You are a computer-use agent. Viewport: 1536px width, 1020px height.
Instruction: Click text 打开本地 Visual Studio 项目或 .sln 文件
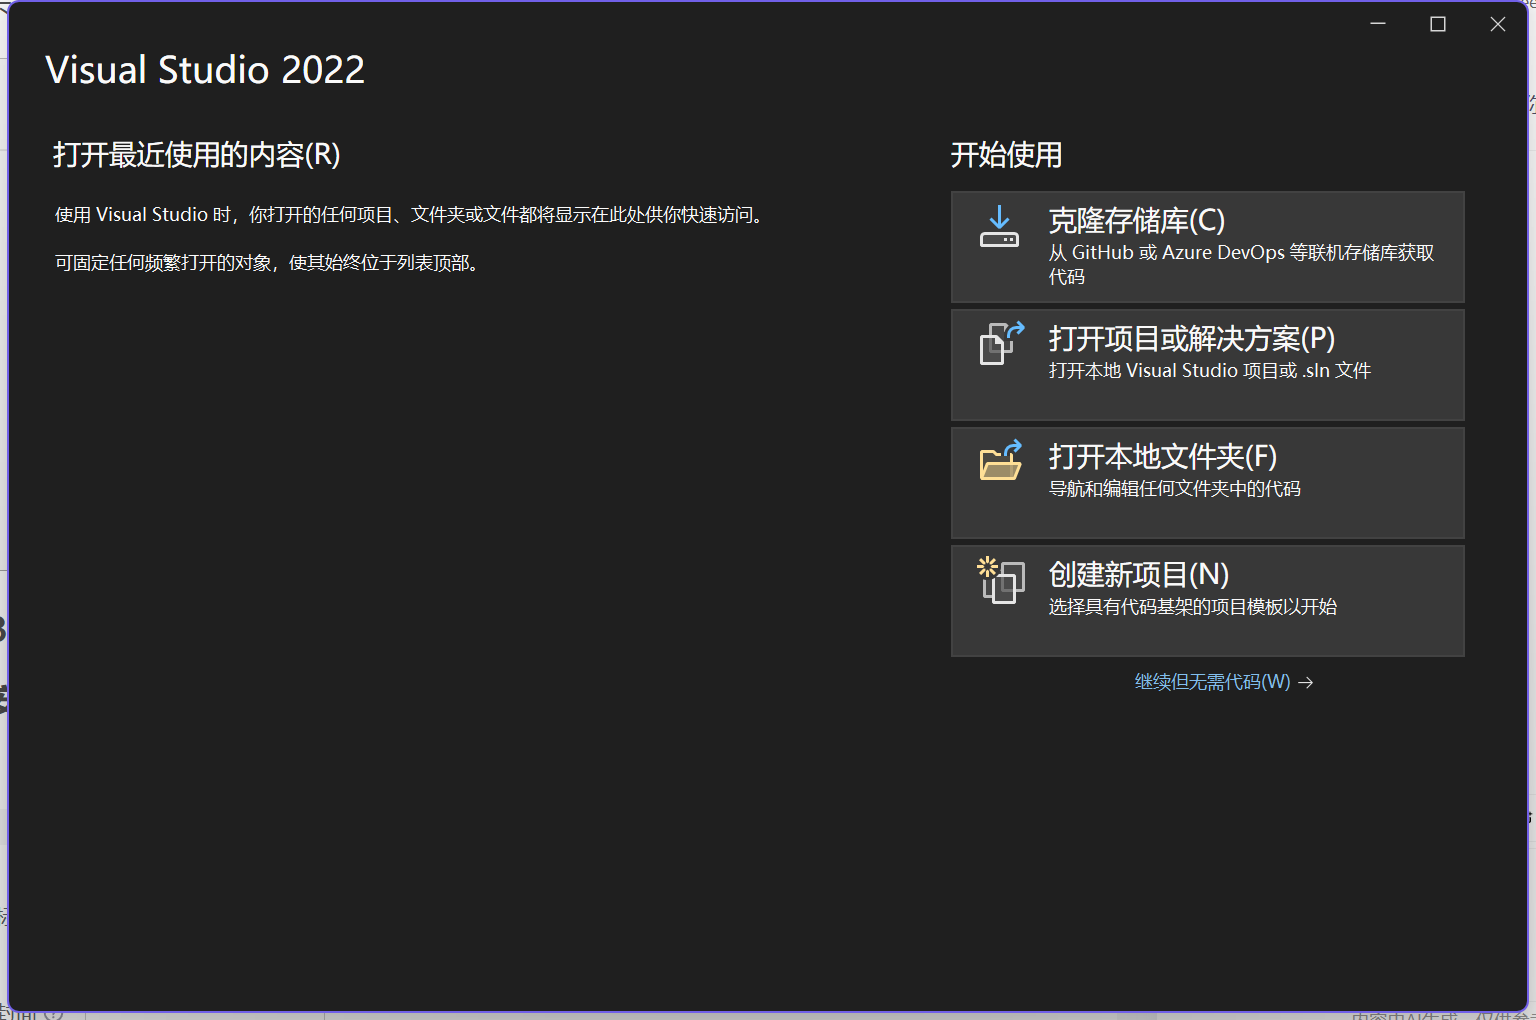point(1209,371)
